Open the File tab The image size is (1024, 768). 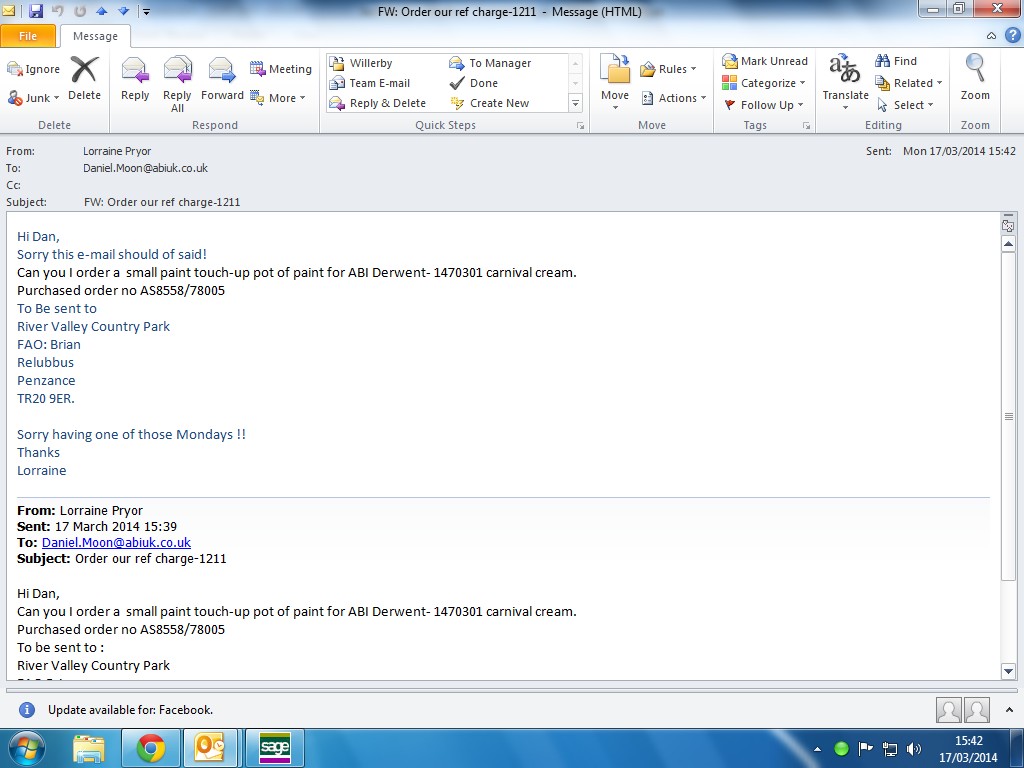(x=28, y=36)
